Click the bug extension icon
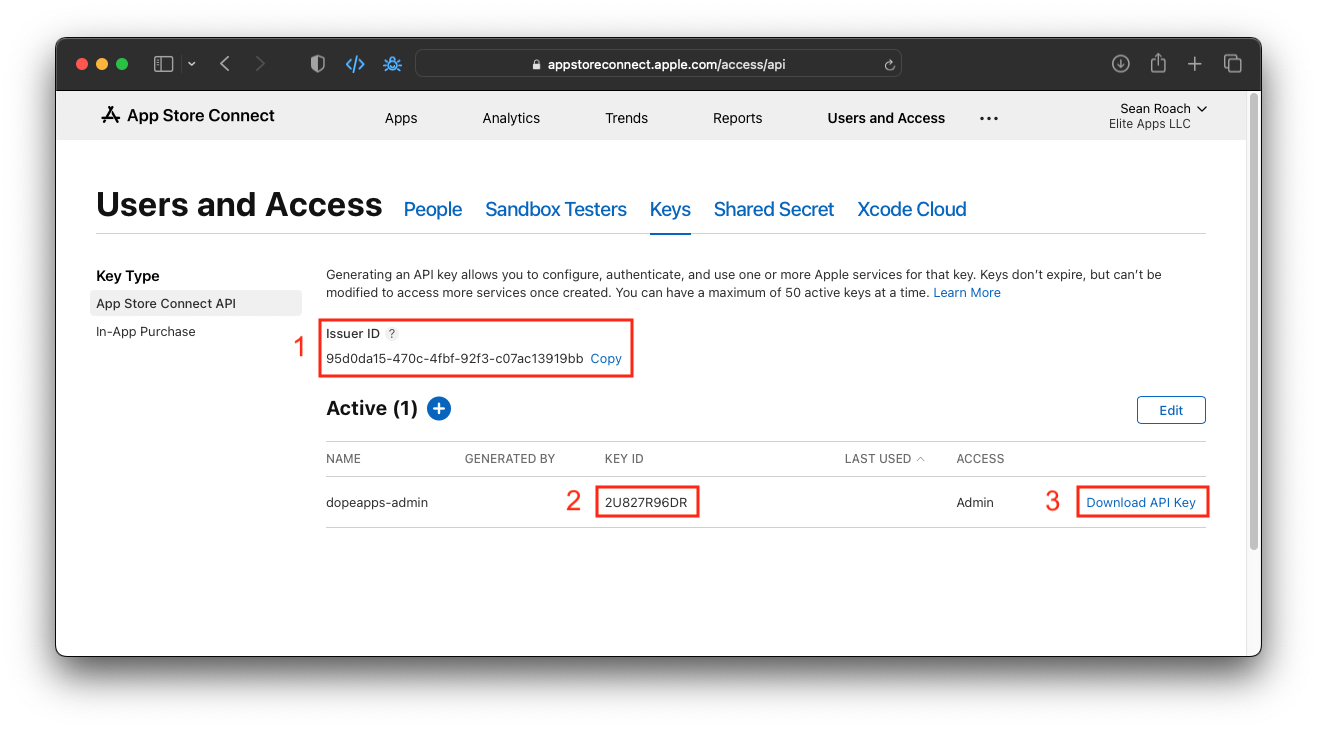Image resolution: width=1317 pixels, height=730 pixels. pos(392,64)
